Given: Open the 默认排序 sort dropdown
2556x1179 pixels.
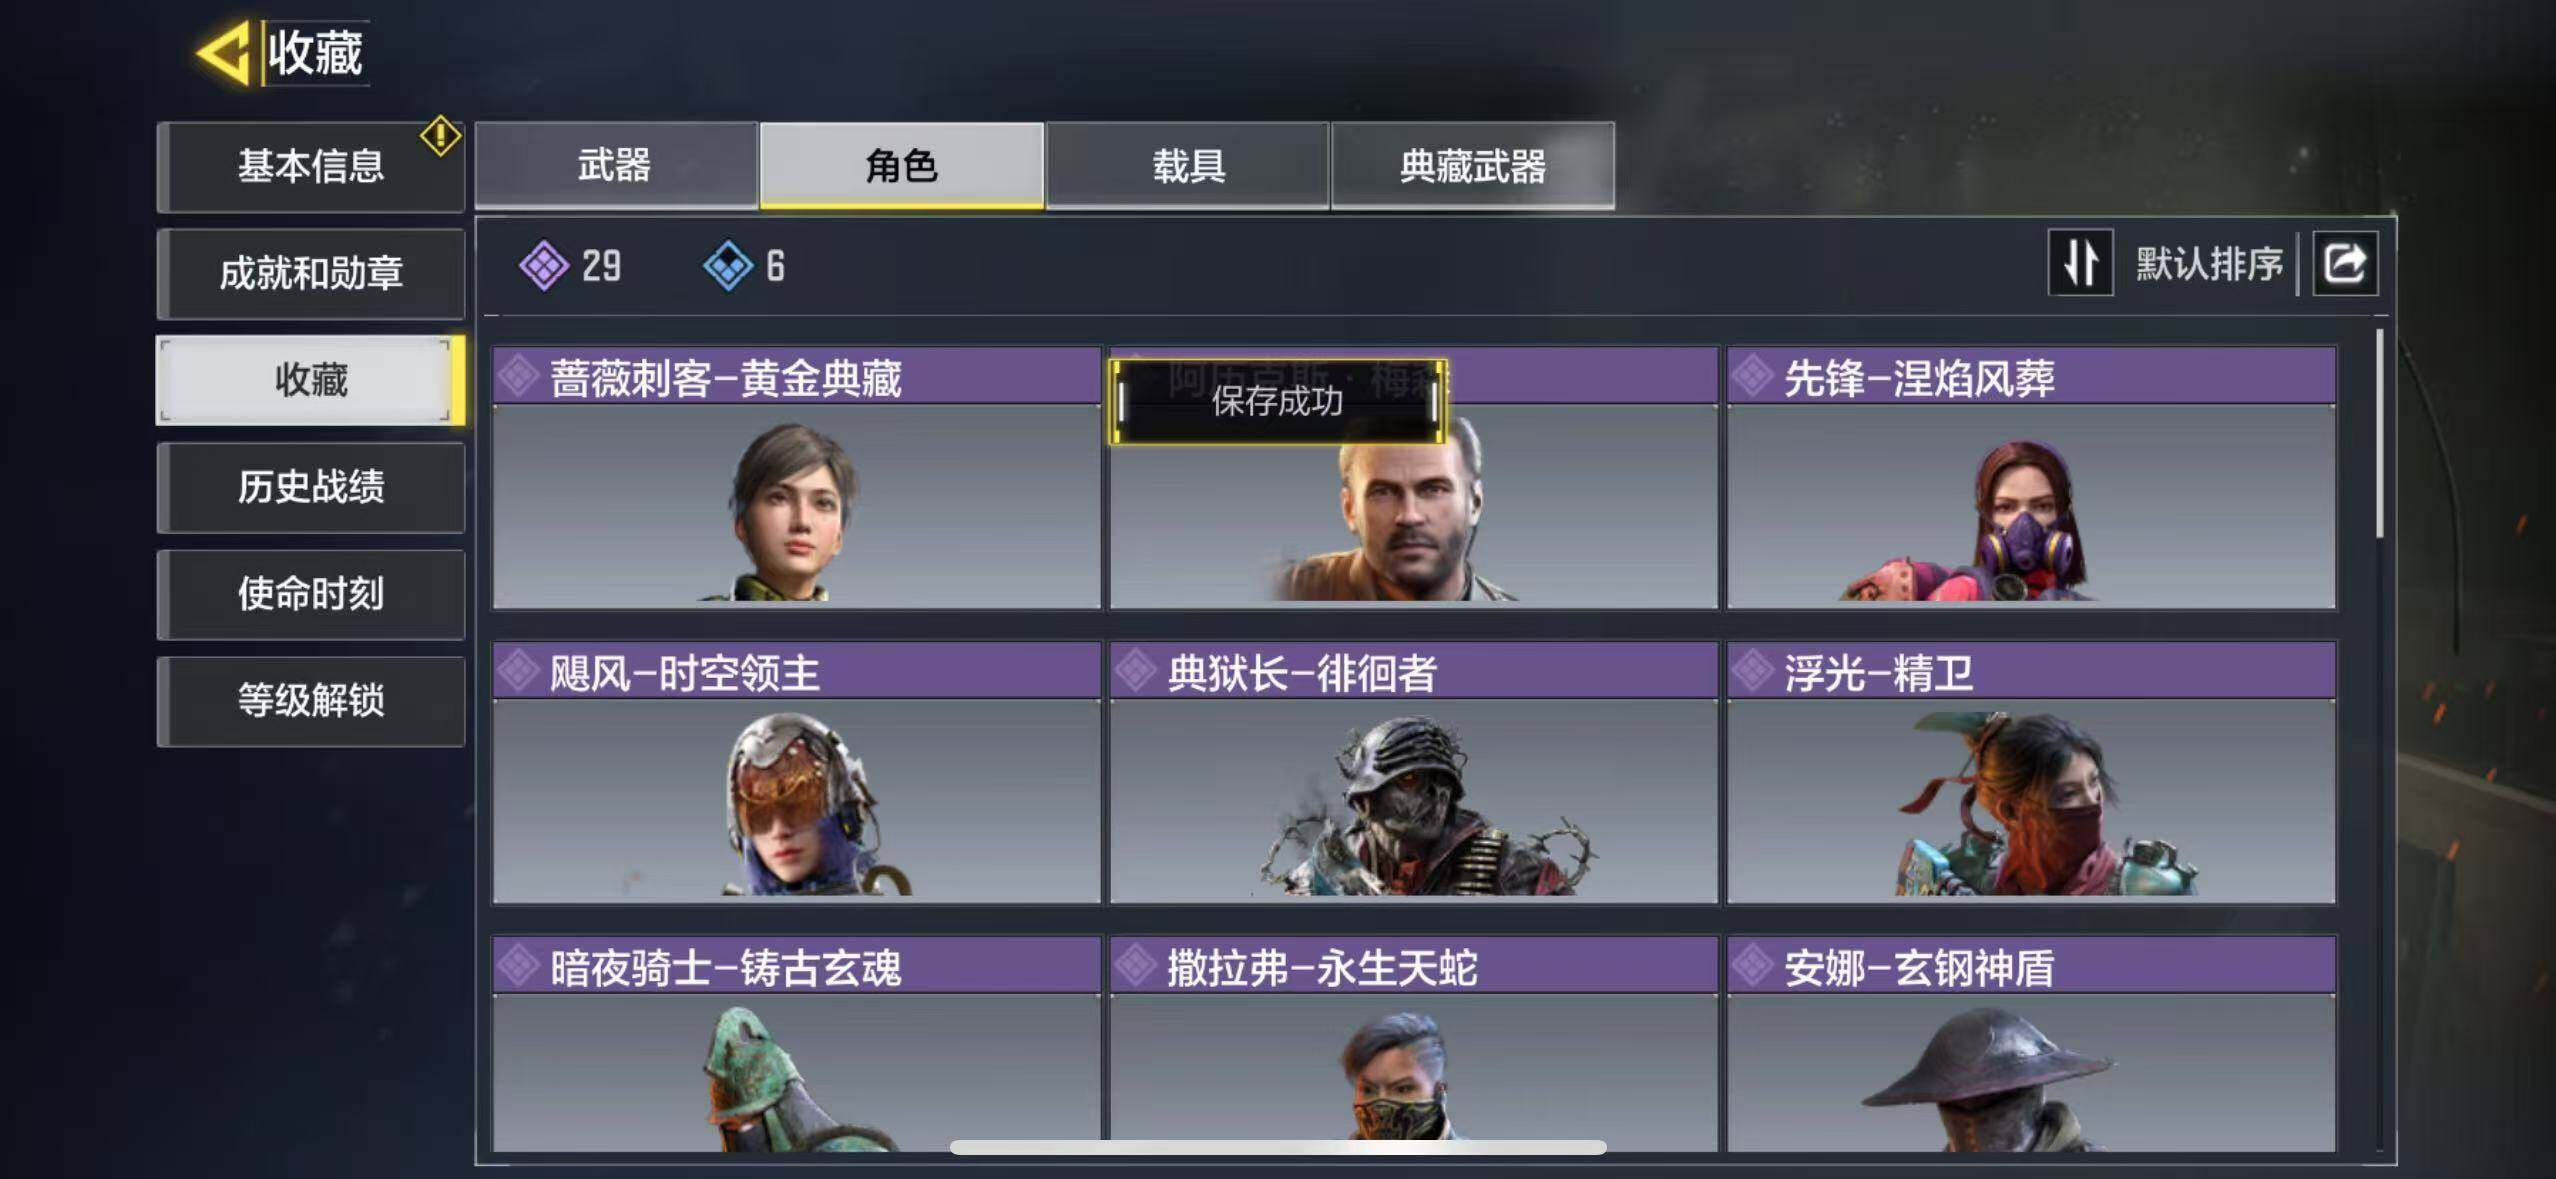Looking at the screenshot, I should (x=2209, y=264).
